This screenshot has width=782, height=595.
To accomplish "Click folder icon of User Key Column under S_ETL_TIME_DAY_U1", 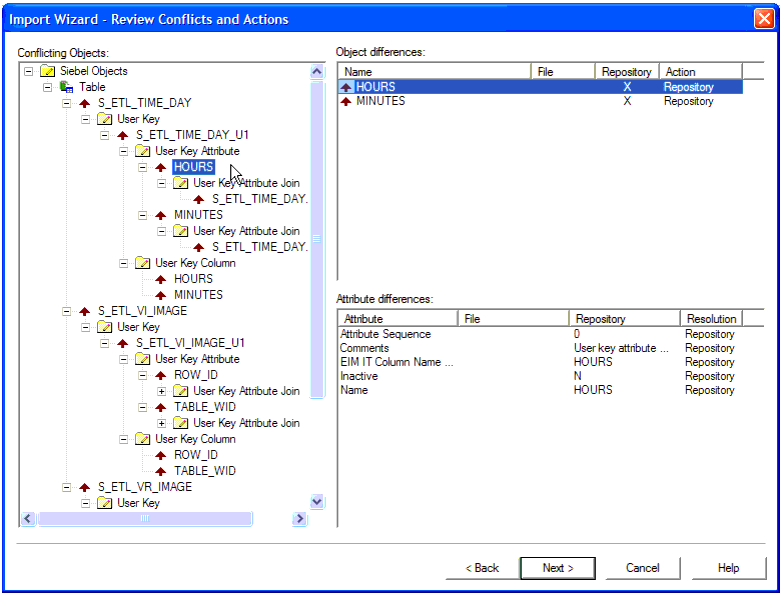I will (143, 263).
